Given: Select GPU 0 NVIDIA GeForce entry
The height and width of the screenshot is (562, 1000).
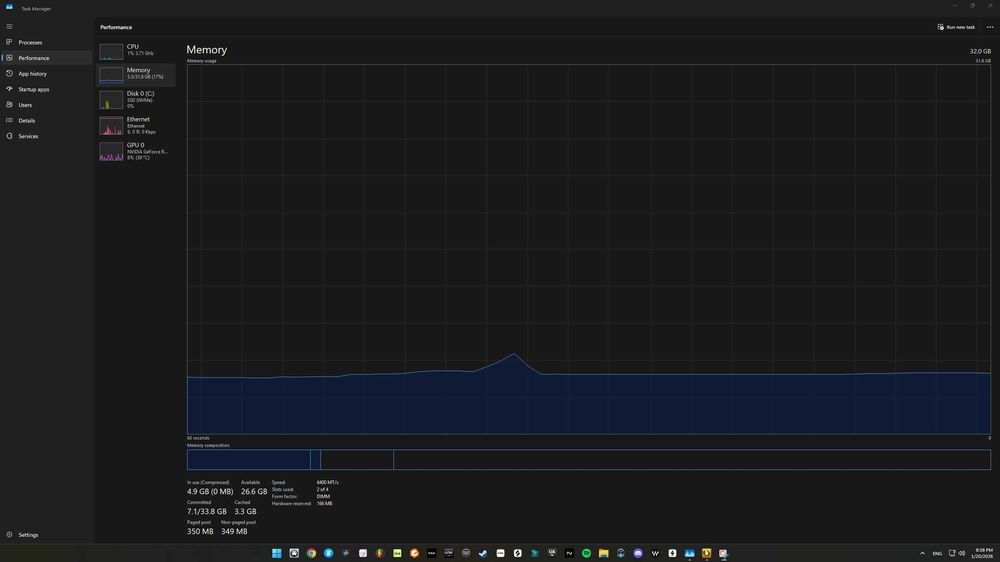Looking at the screenshot, I should coord(136,151).
